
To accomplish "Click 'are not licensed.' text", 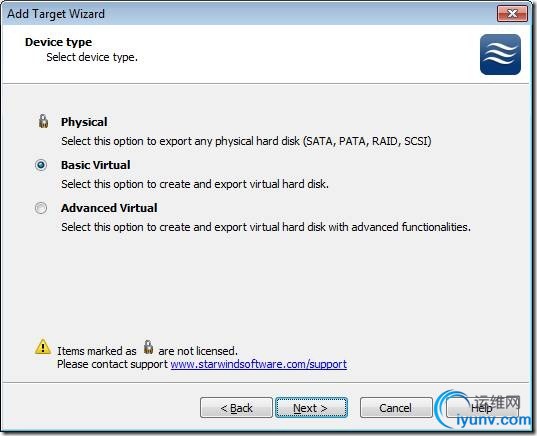I will pyautogui.click(x=198, y=351).
